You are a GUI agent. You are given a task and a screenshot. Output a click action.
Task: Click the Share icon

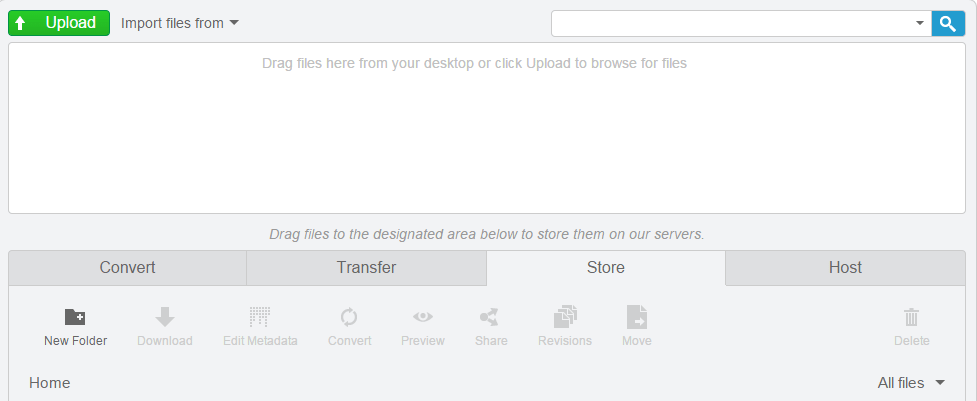point(489,317)
